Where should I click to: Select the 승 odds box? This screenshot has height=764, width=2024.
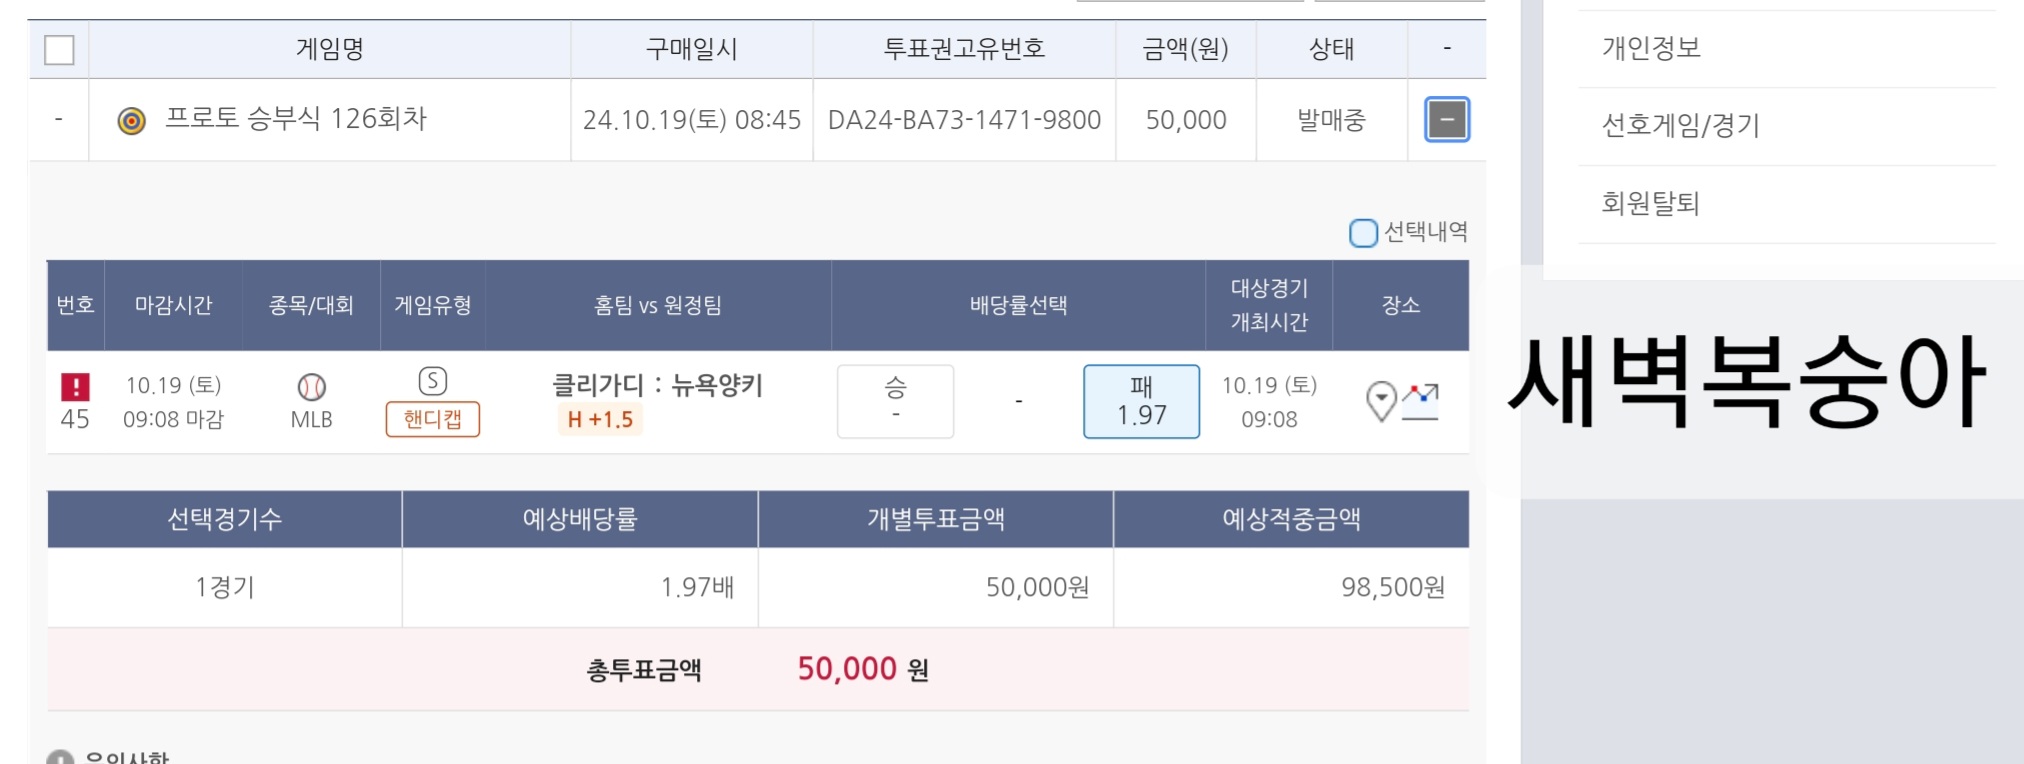pos(895,401)
